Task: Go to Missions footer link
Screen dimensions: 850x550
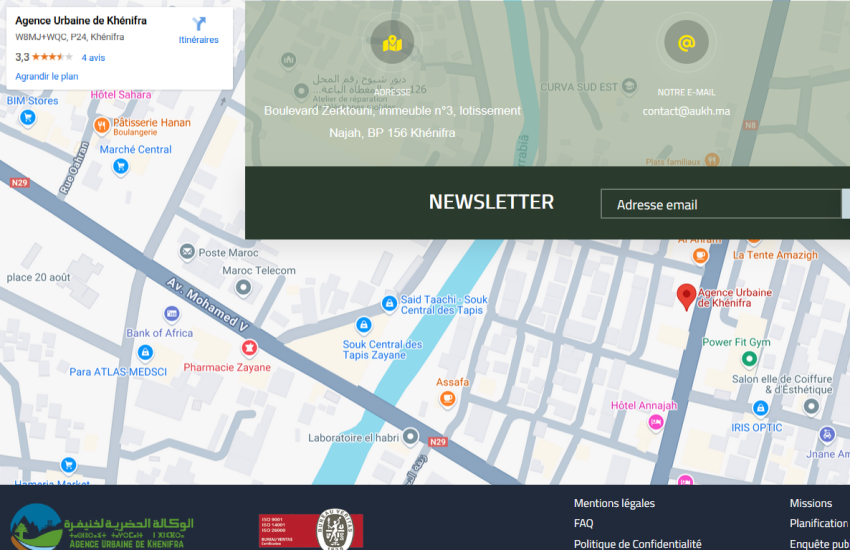Action: [810, 503]
